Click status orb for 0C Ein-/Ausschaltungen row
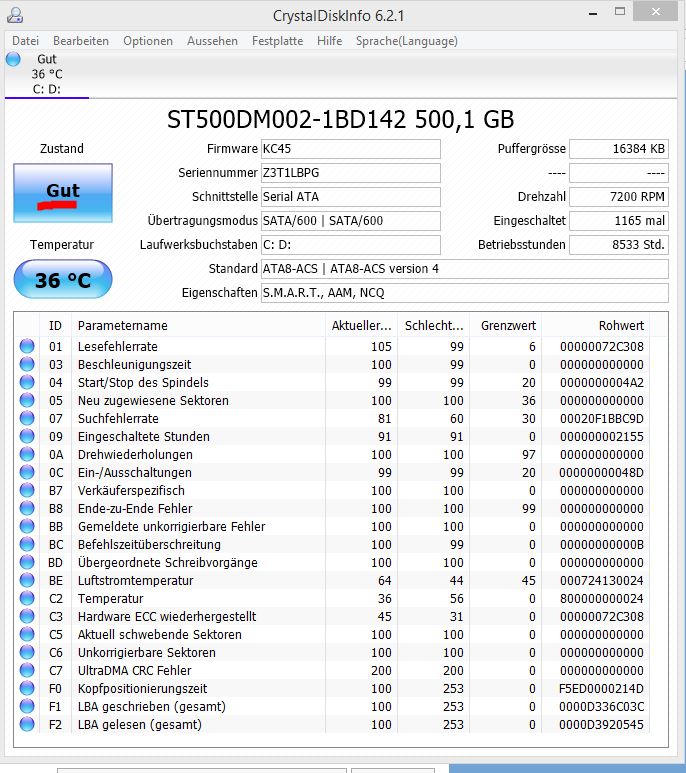This screenshot has width=686, height=773. (x=27, y=472)
